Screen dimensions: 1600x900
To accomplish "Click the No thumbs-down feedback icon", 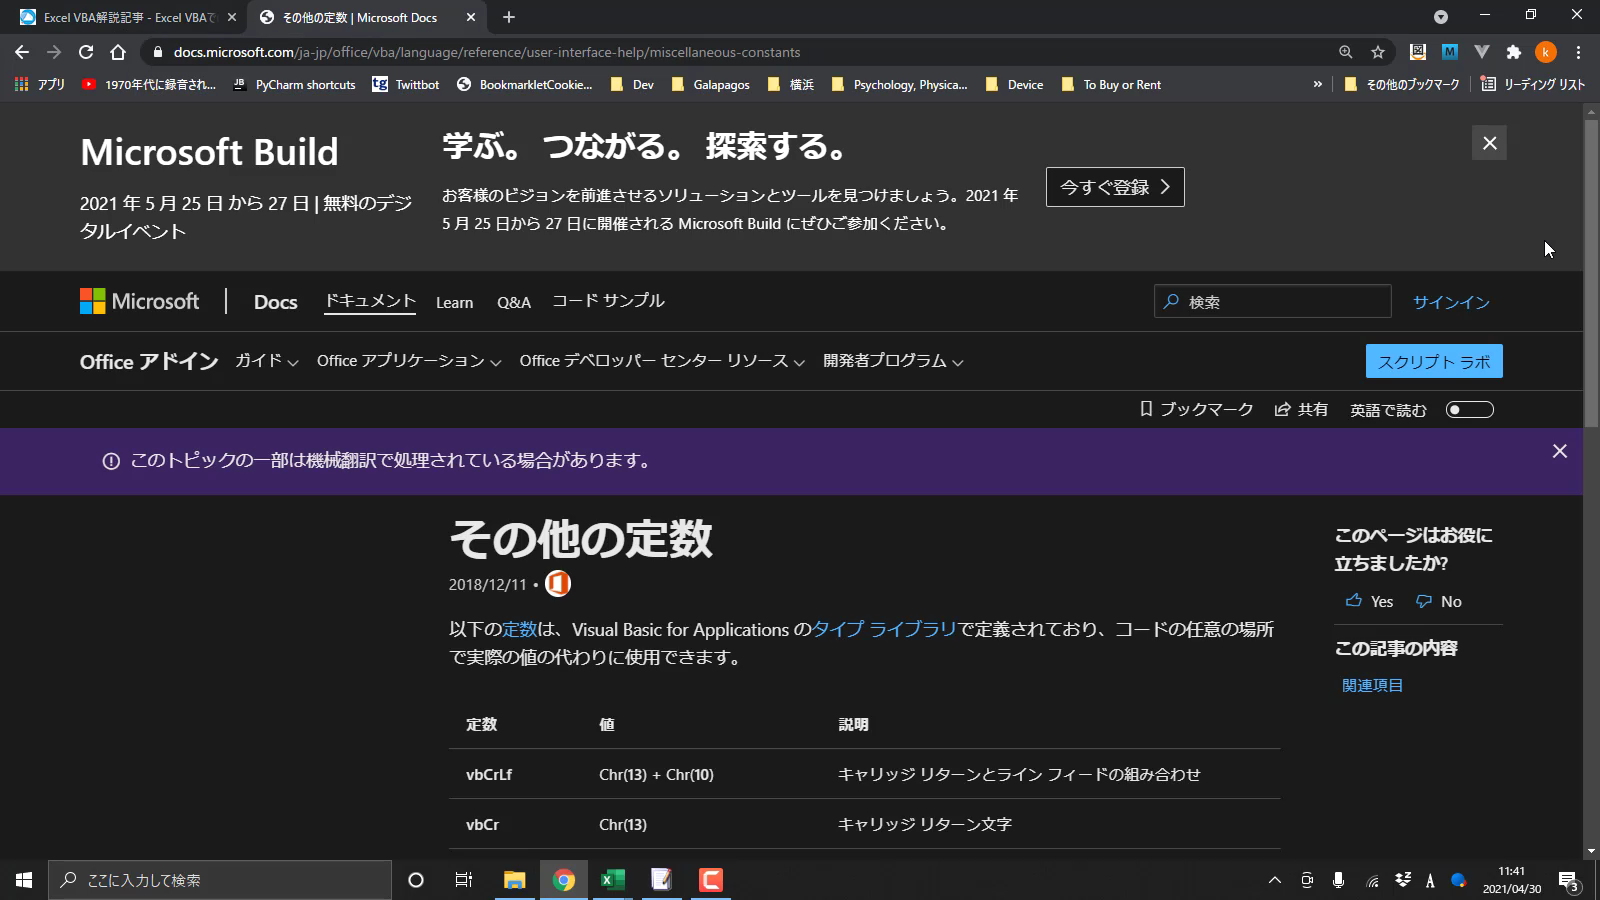I will coord(1424,601).
